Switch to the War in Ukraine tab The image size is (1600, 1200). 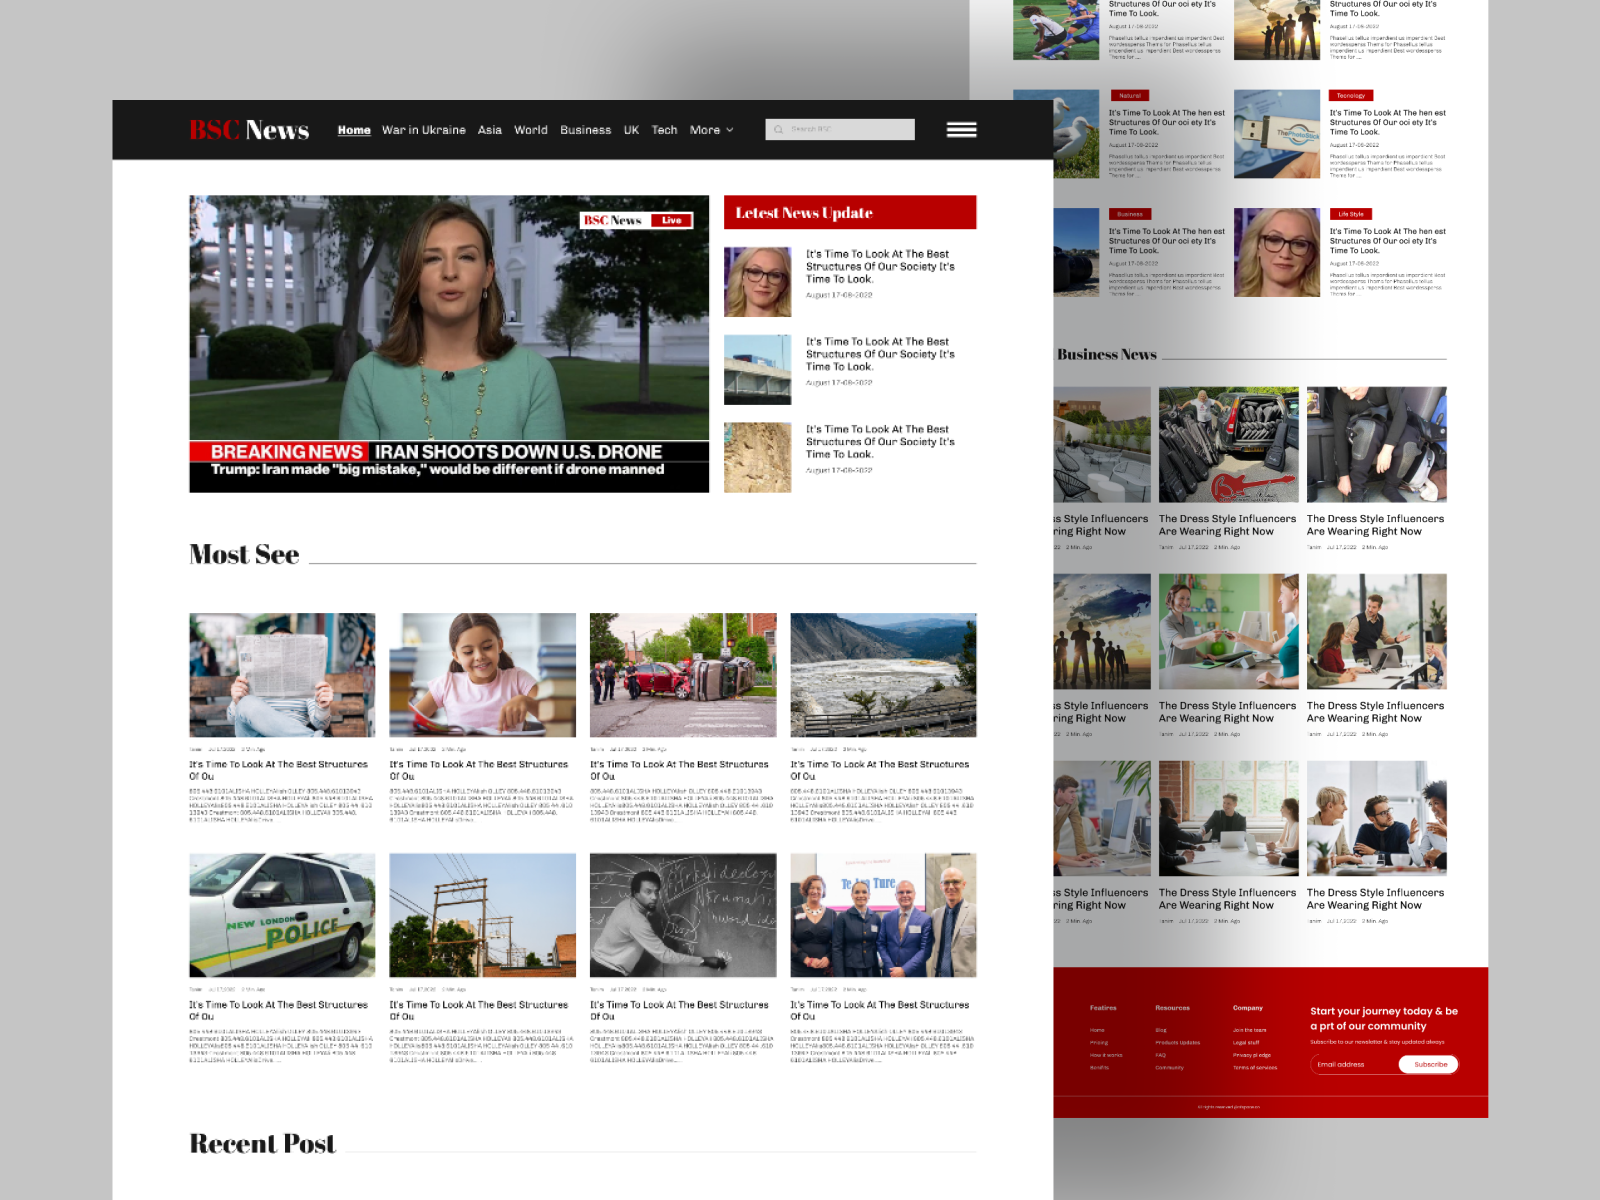click(x=422, y=130)
